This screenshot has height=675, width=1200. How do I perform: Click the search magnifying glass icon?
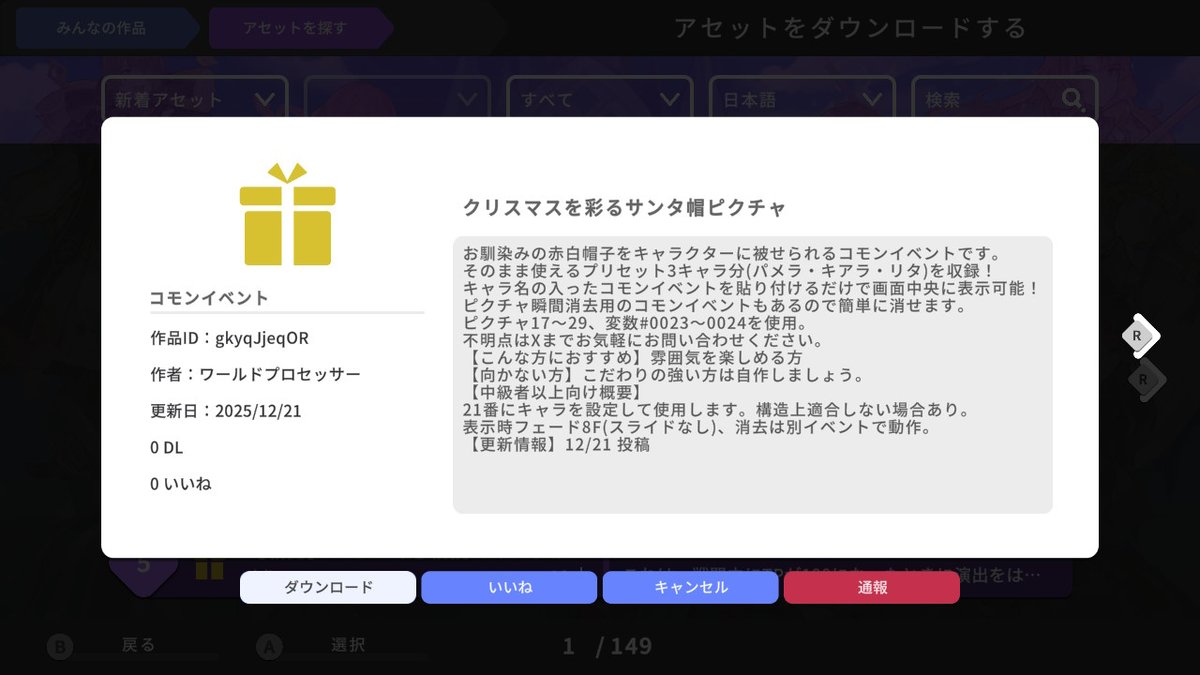coord(1073,99)
